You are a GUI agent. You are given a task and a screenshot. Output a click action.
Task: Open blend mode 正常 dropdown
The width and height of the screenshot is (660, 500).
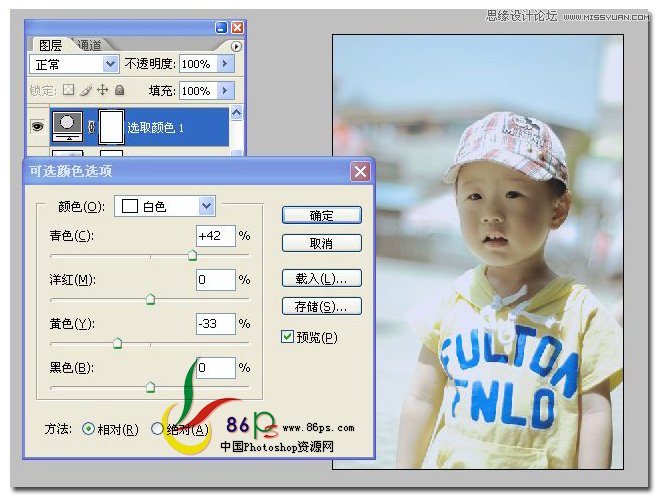tap(111, 64)
